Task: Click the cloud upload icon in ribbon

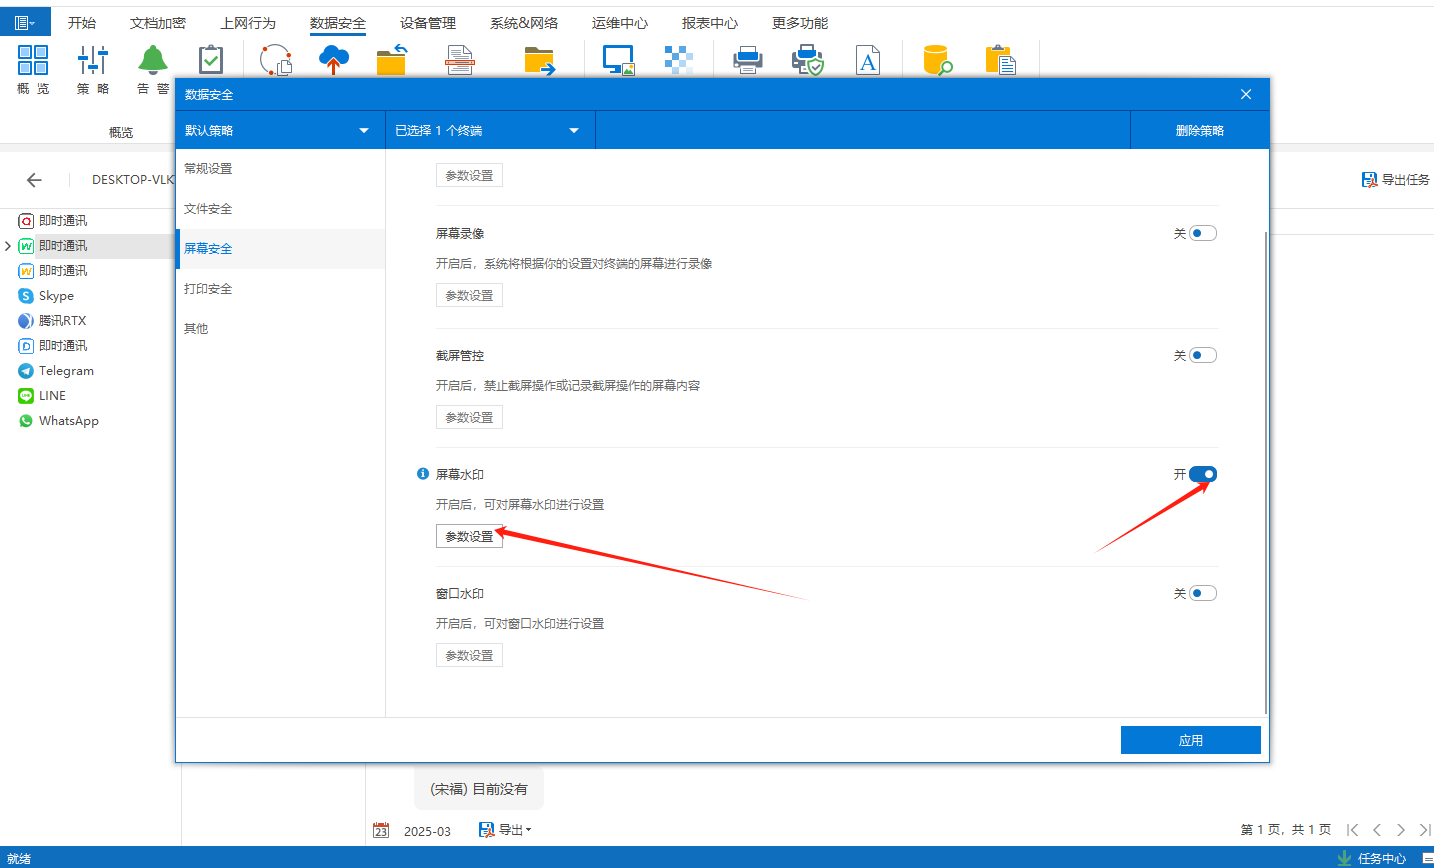Action: click(x=334, y=60)
